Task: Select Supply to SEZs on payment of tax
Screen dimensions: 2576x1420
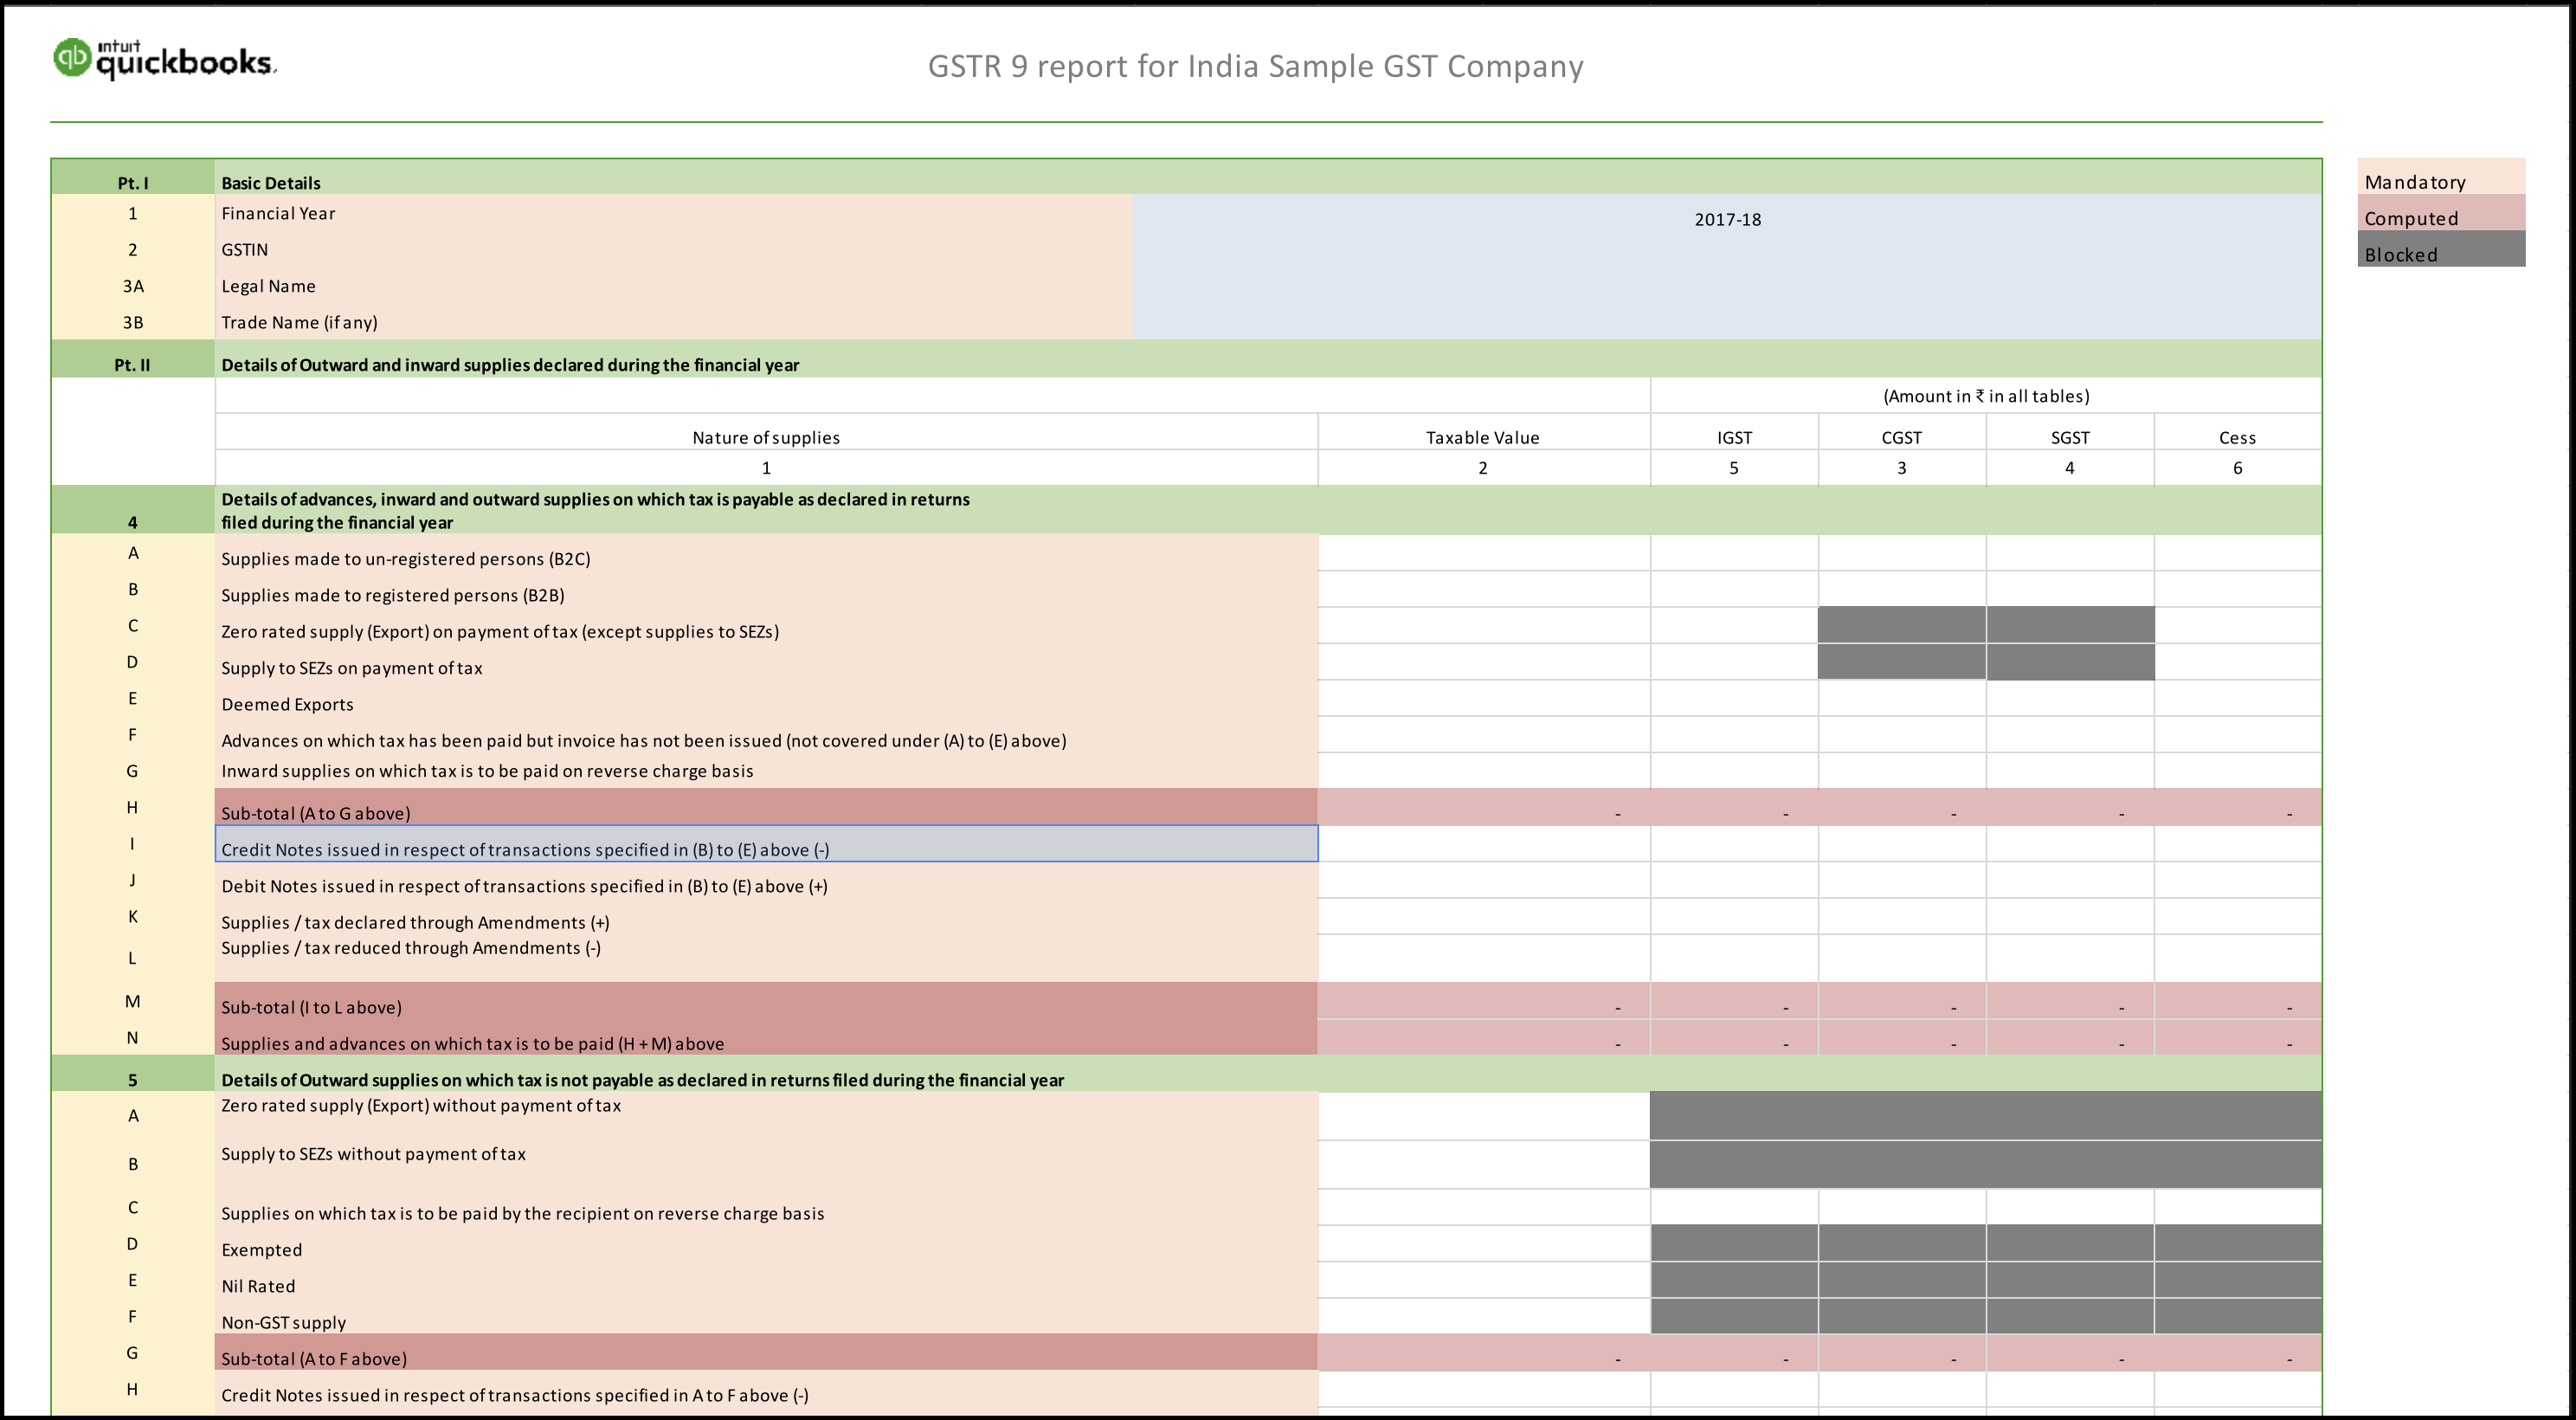Action: tap(766, 662)
